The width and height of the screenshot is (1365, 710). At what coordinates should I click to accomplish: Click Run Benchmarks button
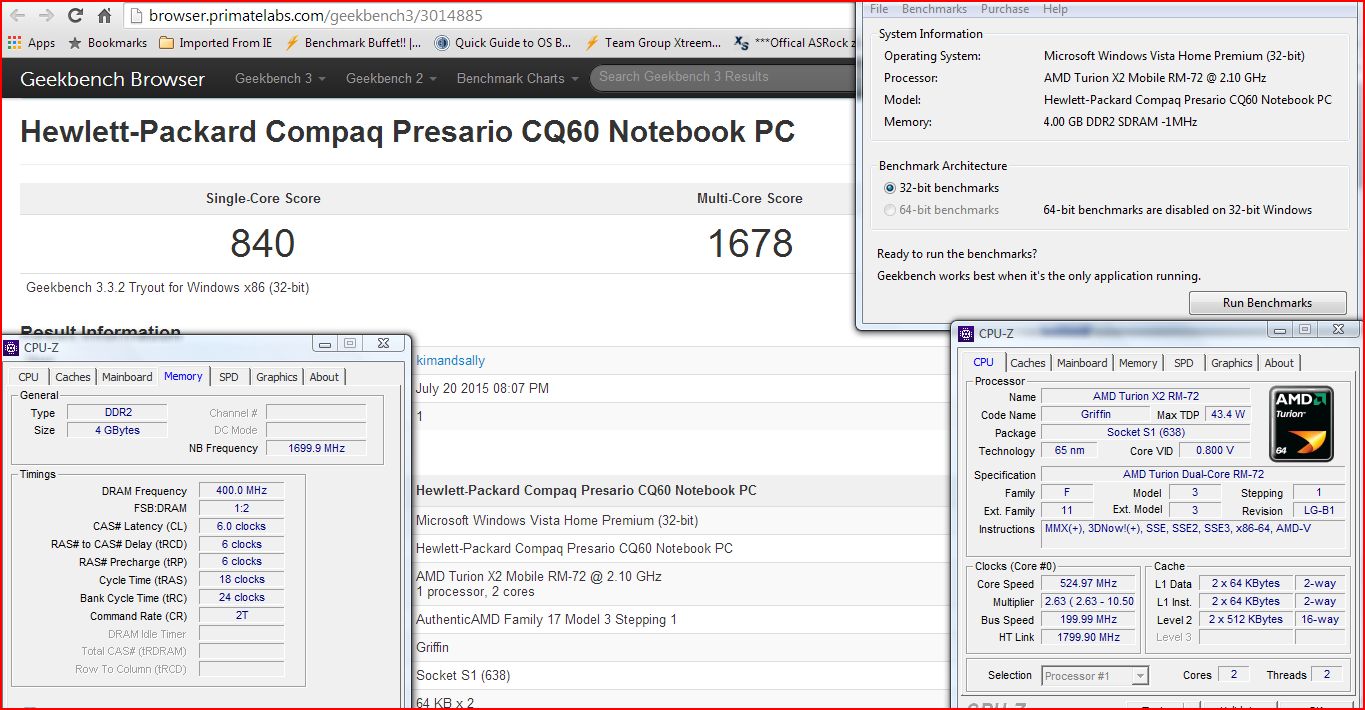pyautogui.click(x=1267, y=303)
